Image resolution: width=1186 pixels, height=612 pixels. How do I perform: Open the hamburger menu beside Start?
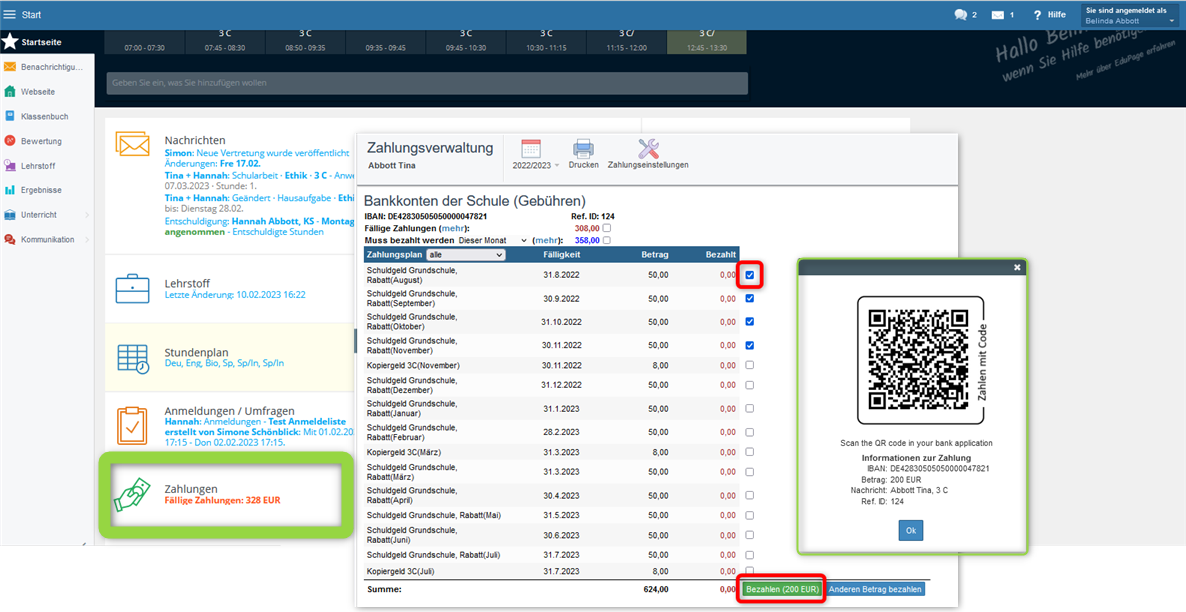pyautogui.click(x=10, y=14)
